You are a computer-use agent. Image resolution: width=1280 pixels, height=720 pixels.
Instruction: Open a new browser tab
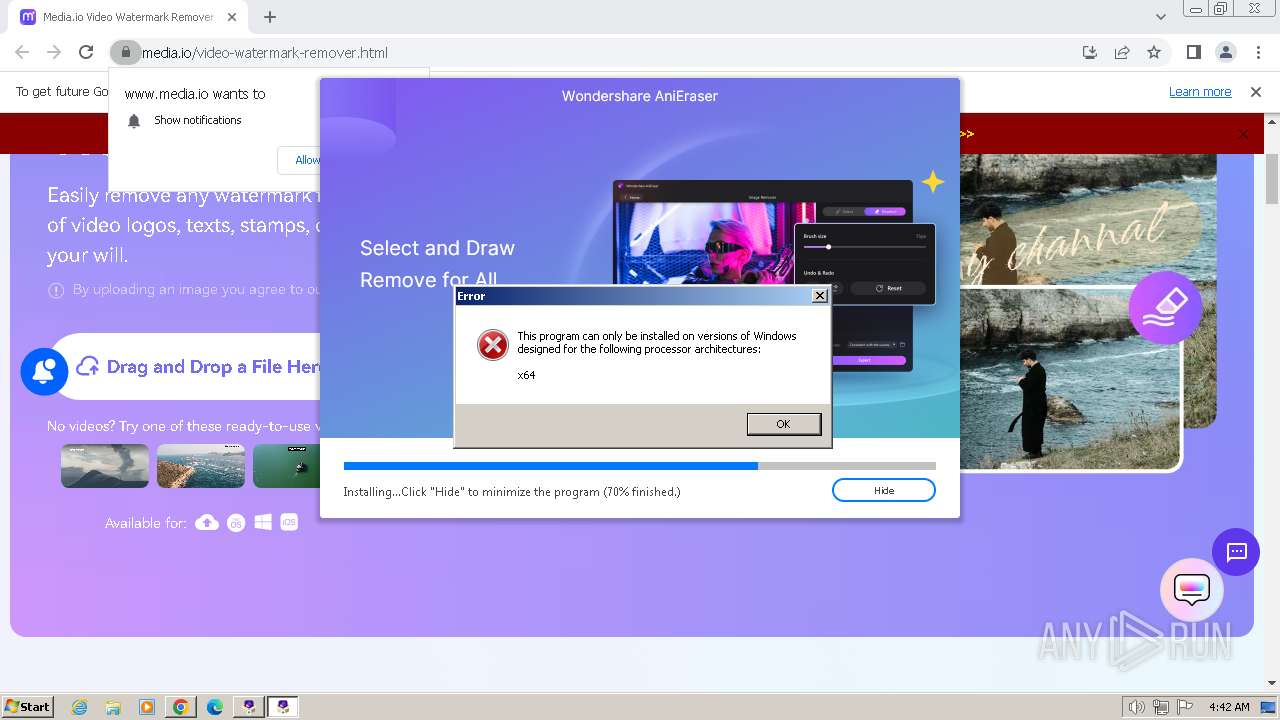270,17
